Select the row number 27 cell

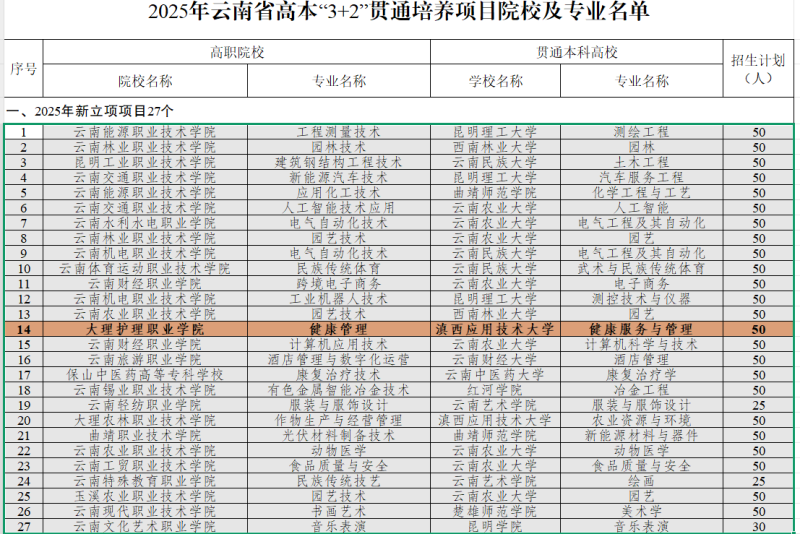(24, 526)
